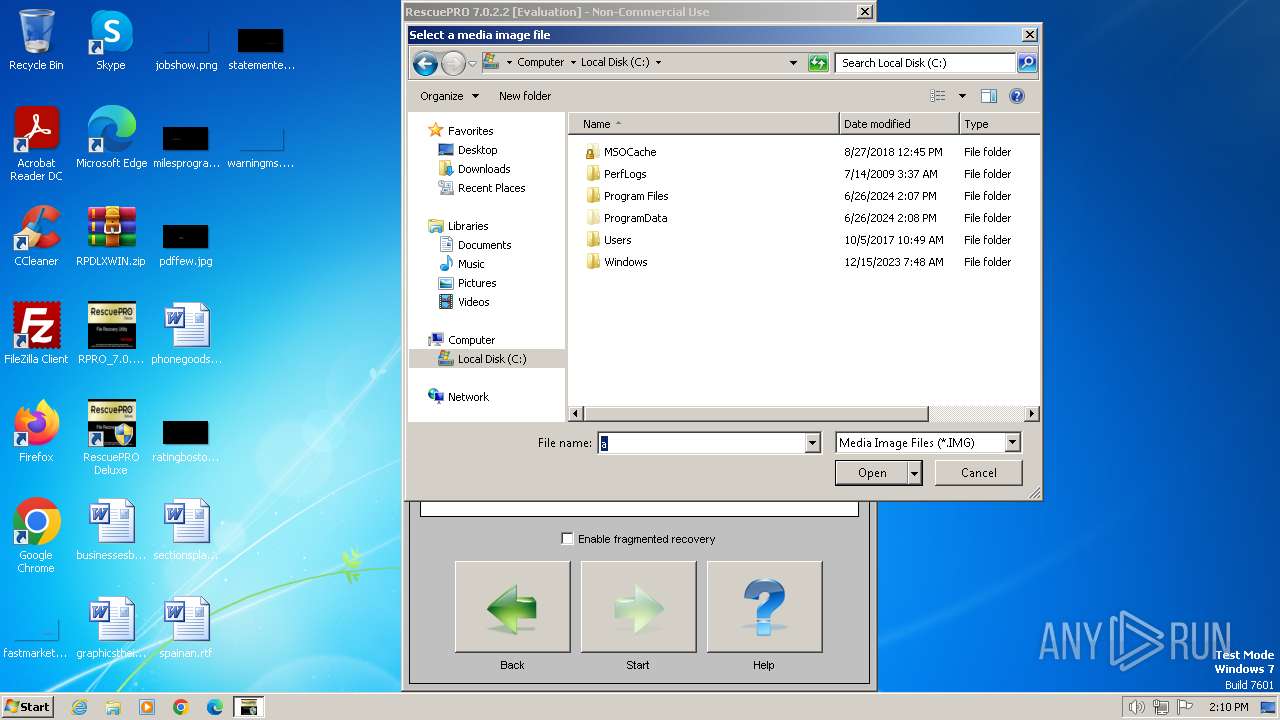The height and width of the screenshot is (720, 1280).
Task: Select Videos library
Action: [x=473, y=302]
